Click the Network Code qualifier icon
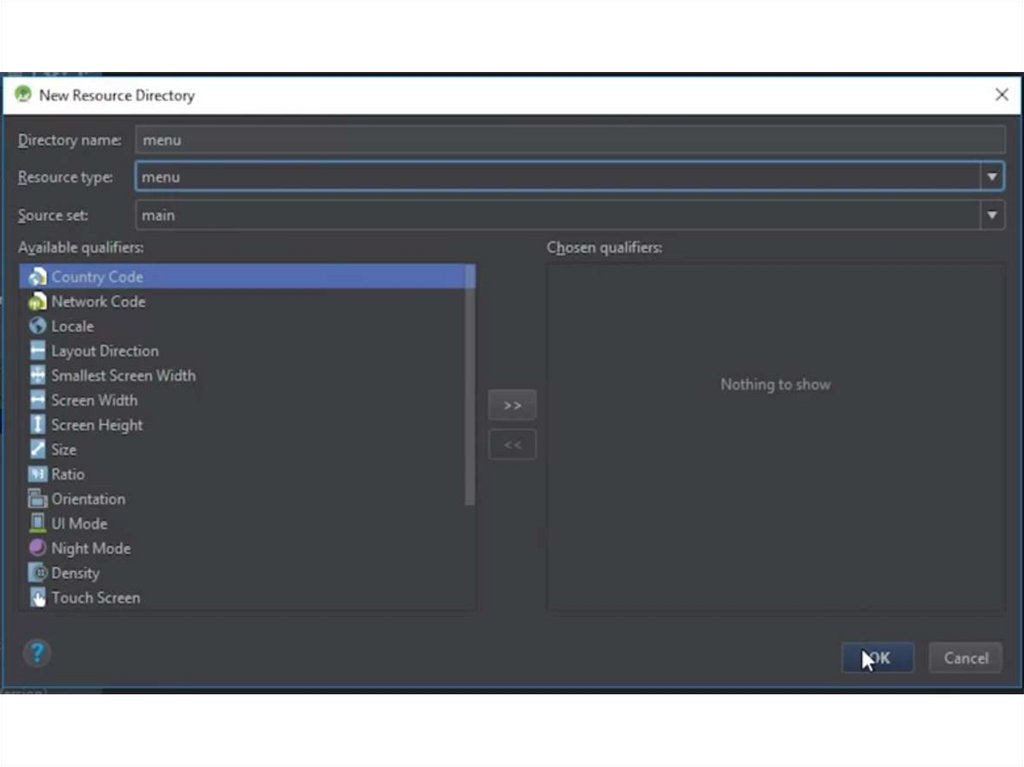The height and width of the screenshot is (767, 1024). pos(37,301)
